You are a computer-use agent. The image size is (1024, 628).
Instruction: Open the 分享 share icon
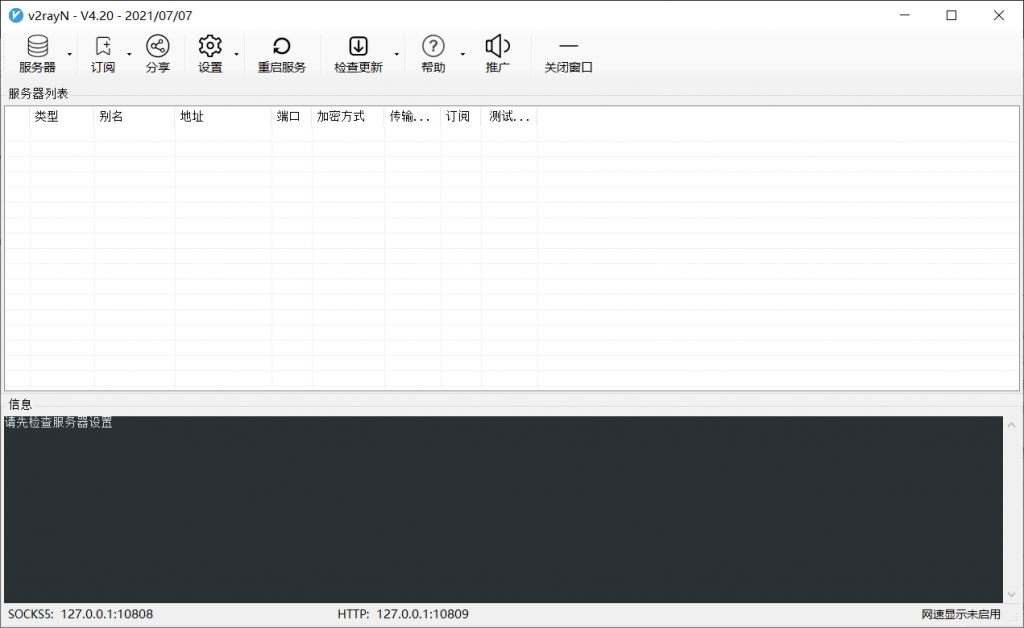158,47
